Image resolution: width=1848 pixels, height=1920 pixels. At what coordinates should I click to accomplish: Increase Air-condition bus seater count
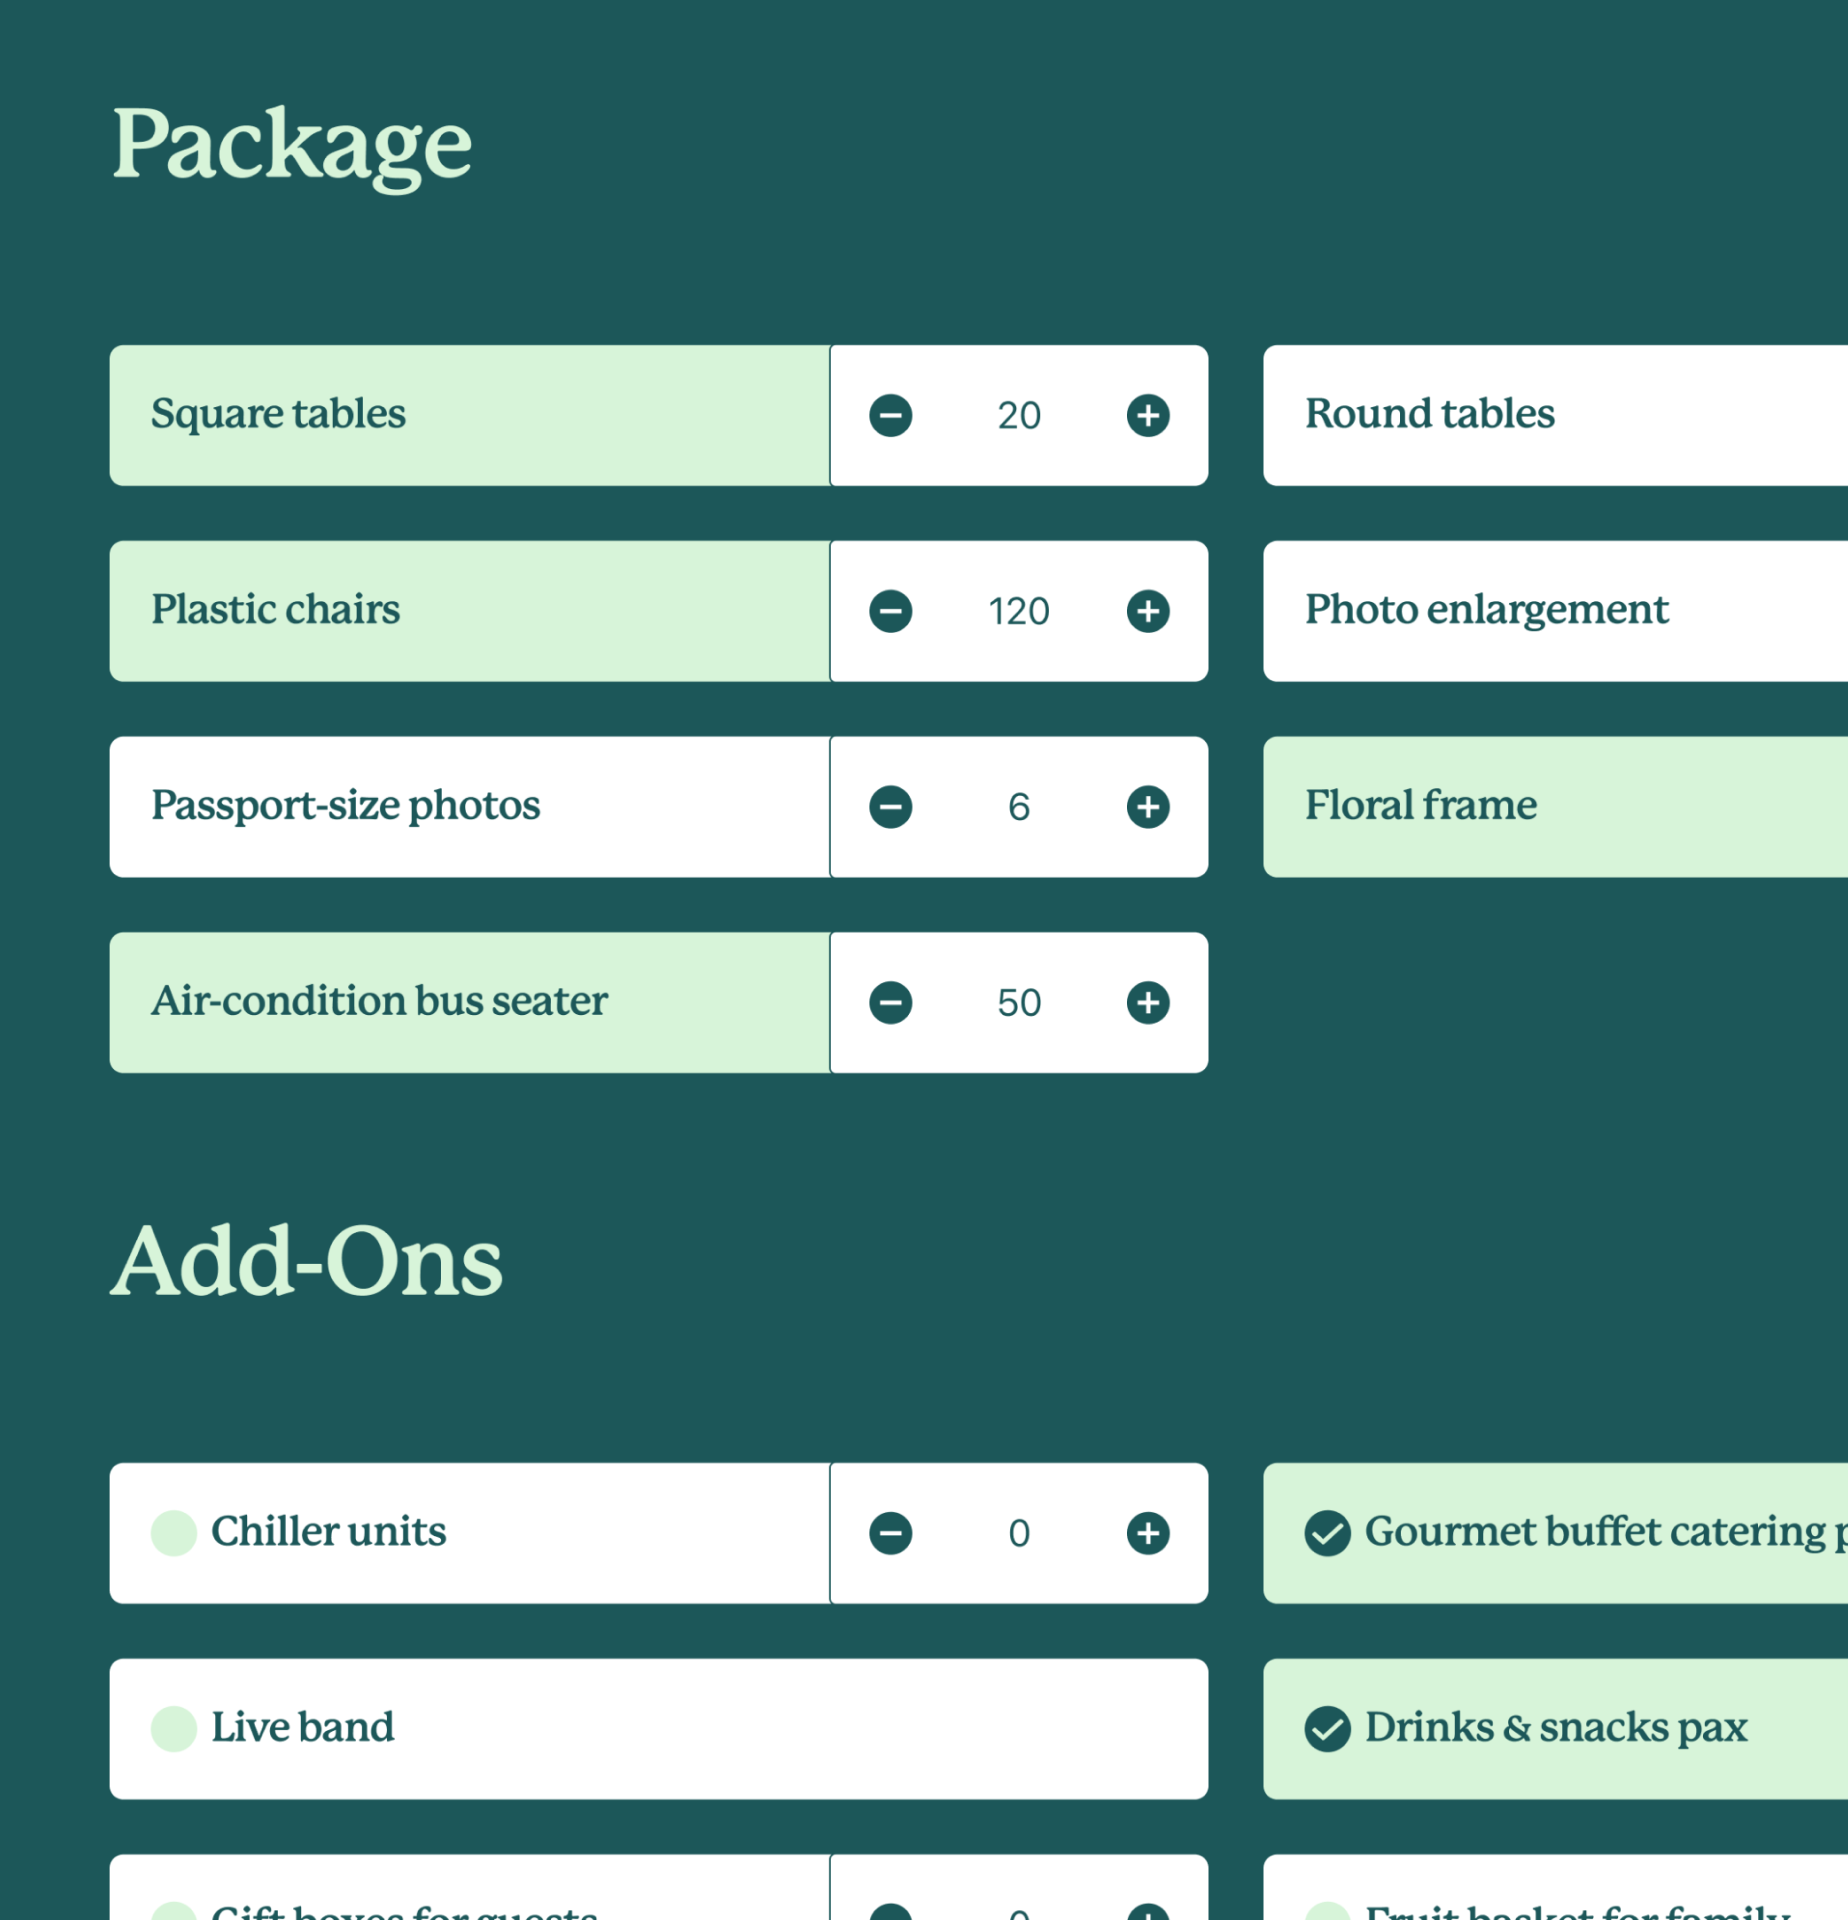click(x=1147, y=1003)
